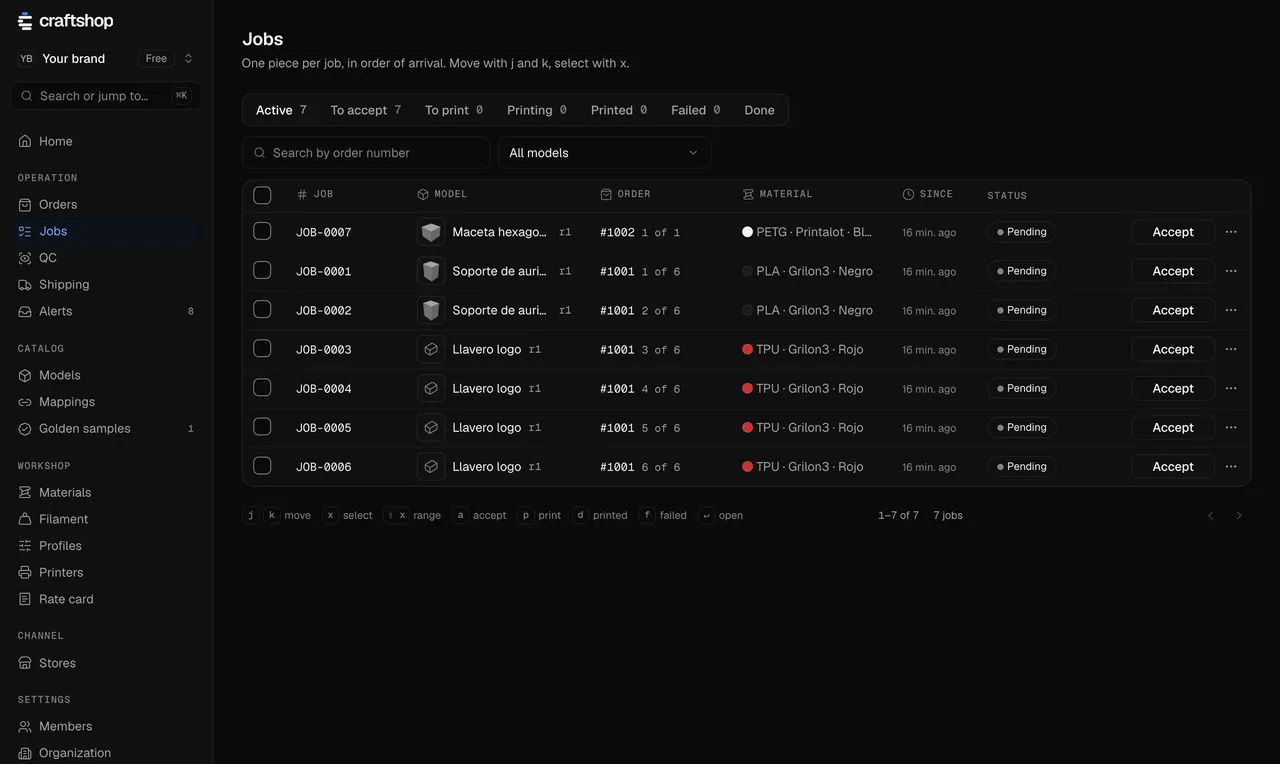Click the white PETG color dot for JOB-0007

(x=747, y=232)
